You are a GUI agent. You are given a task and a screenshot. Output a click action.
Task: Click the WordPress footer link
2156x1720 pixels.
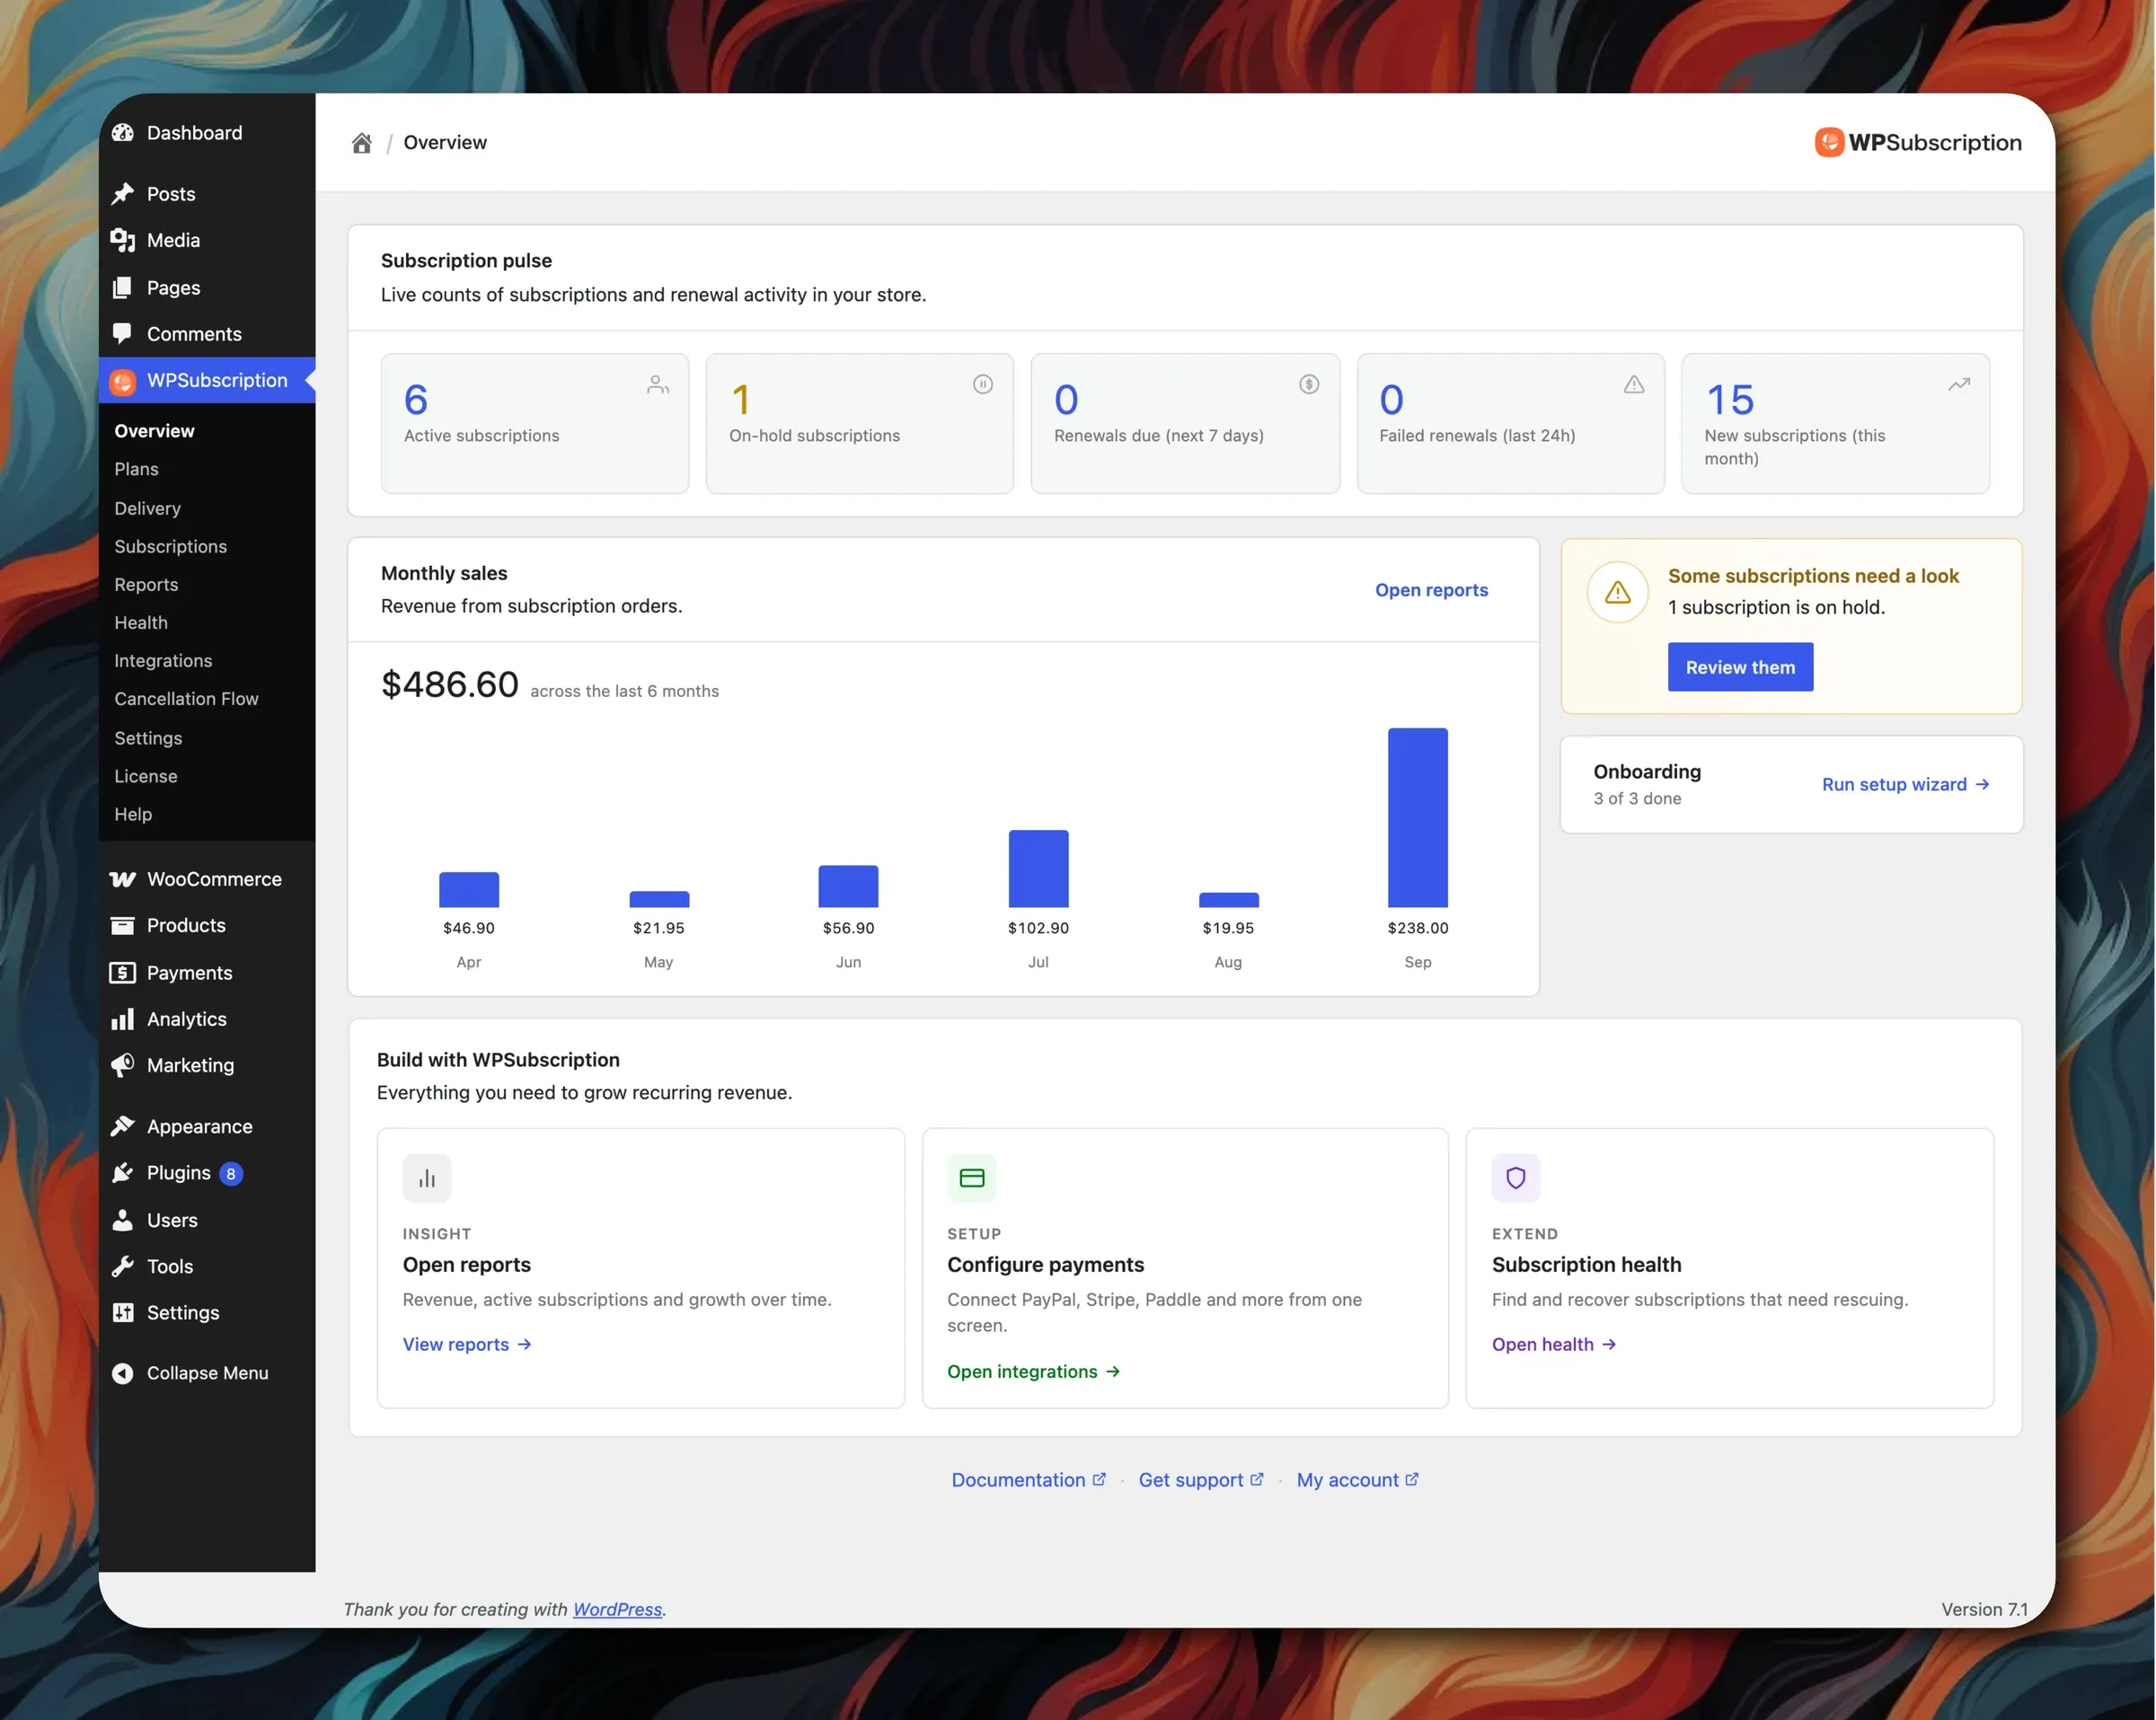617,1609
